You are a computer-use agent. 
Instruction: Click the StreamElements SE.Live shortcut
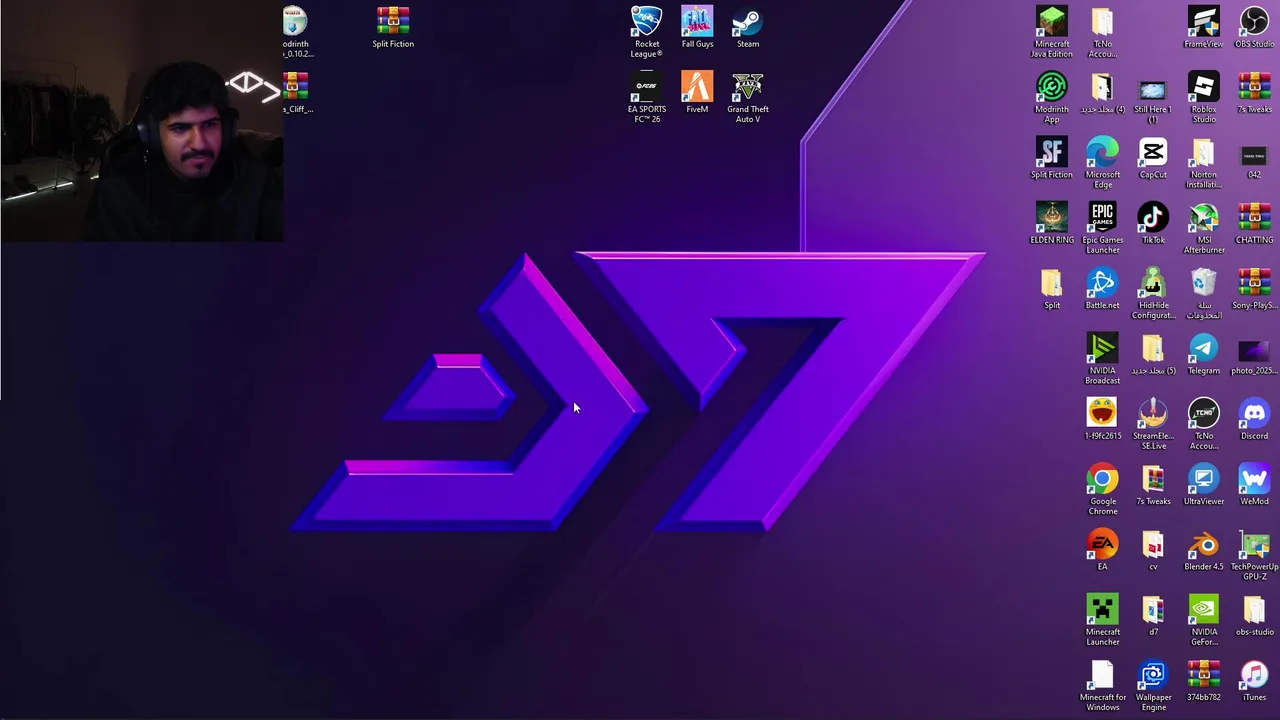1152,423
